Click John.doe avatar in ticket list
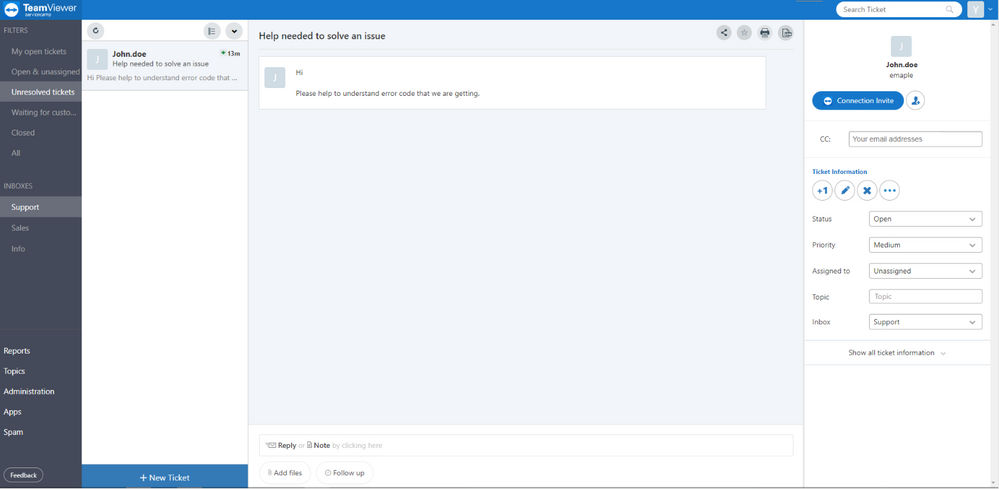999x489 pixels. 97,59
